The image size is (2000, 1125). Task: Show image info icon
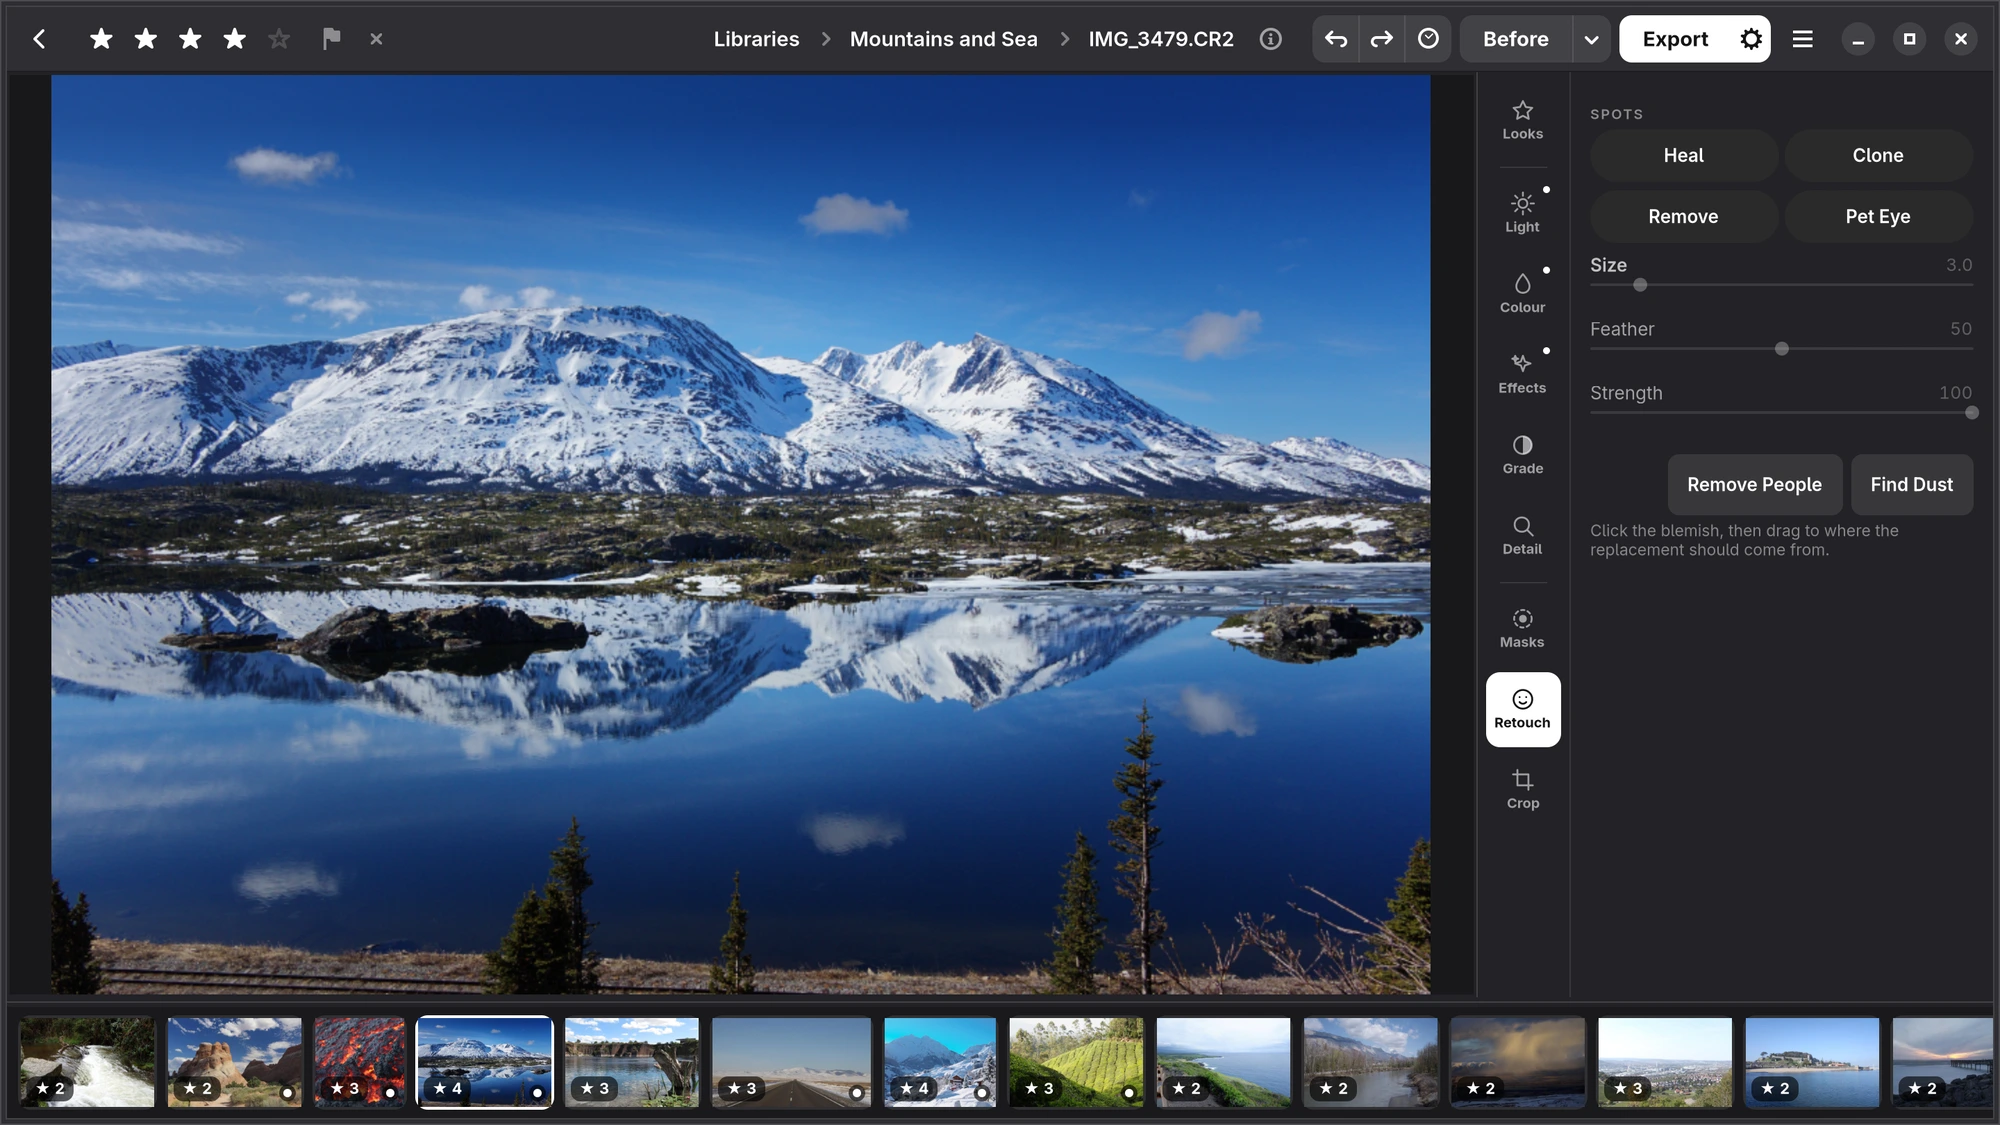(x=1270, y=39)
